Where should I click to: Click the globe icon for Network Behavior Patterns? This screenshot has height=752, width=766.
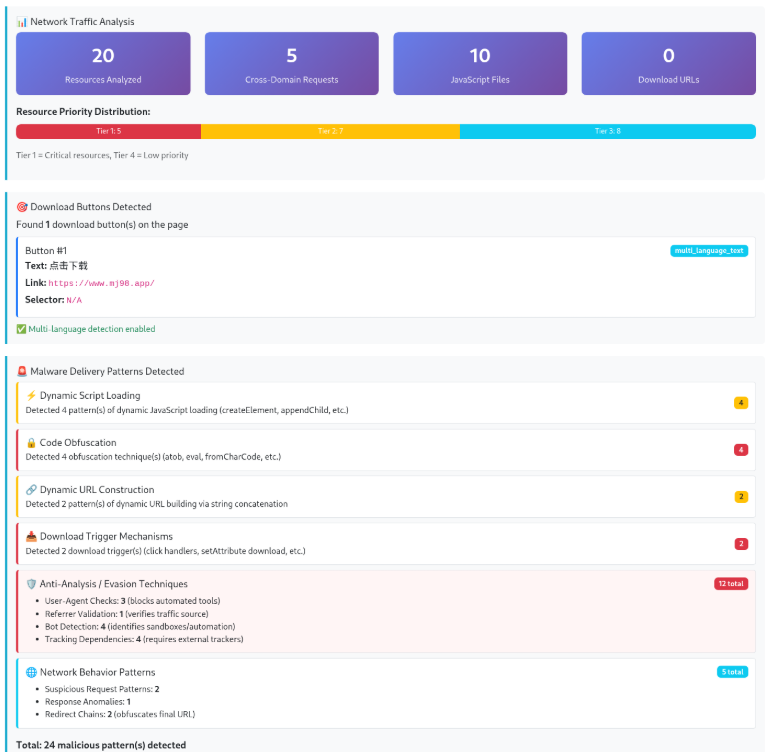click(31, 672)
